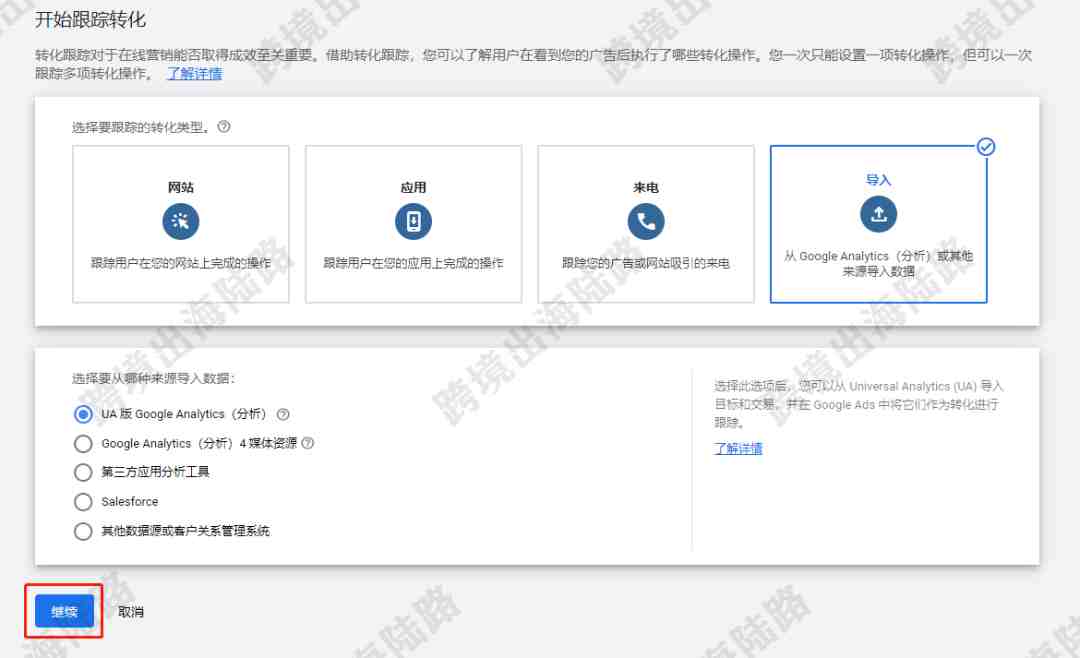The width and height of the screenshot is (1080, 658).
Task: Click the 取消 button
Action: (131, 612)
